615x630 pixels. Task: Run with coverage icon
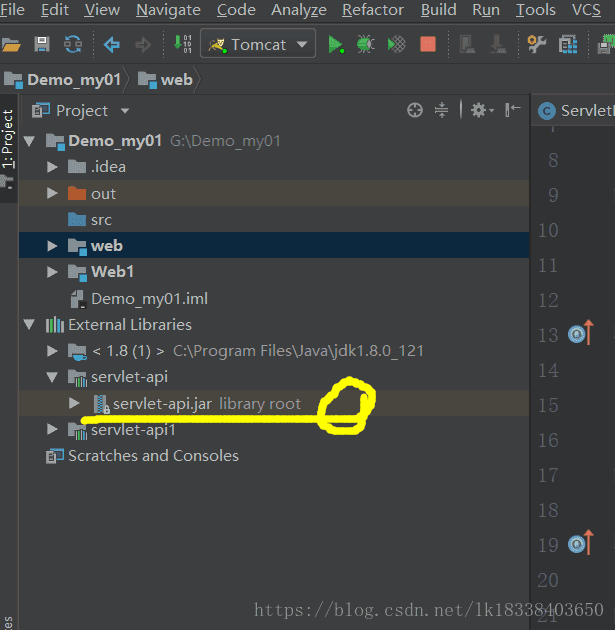click(x=396, y=44)
